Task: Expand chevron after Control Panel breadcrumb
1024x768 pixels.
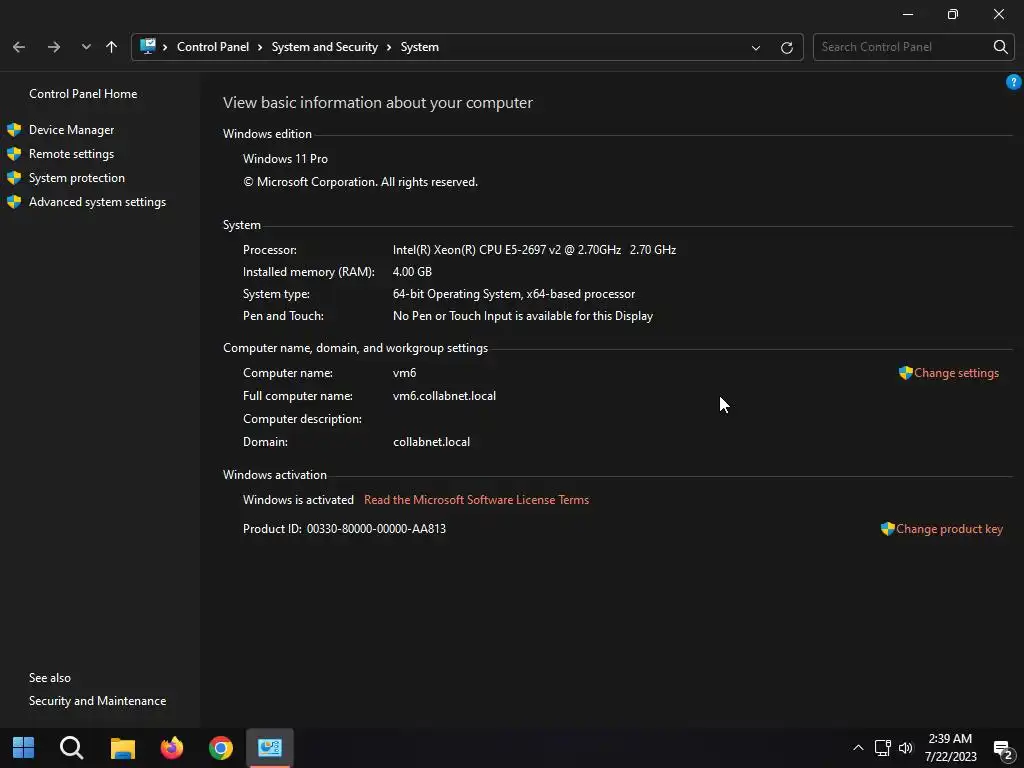Action: pyautogui.click(x=260, y=47)
